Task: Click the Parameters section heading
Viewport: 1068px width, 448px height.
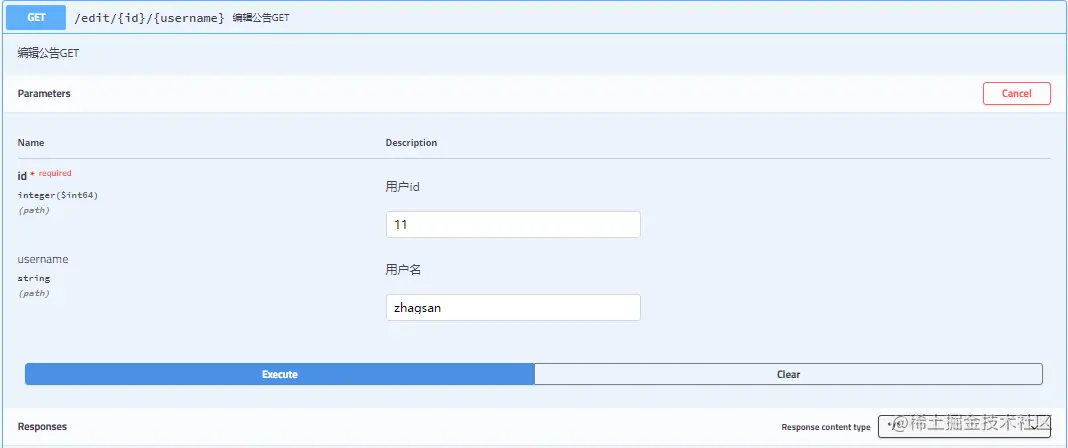Action: click(44, 93)
